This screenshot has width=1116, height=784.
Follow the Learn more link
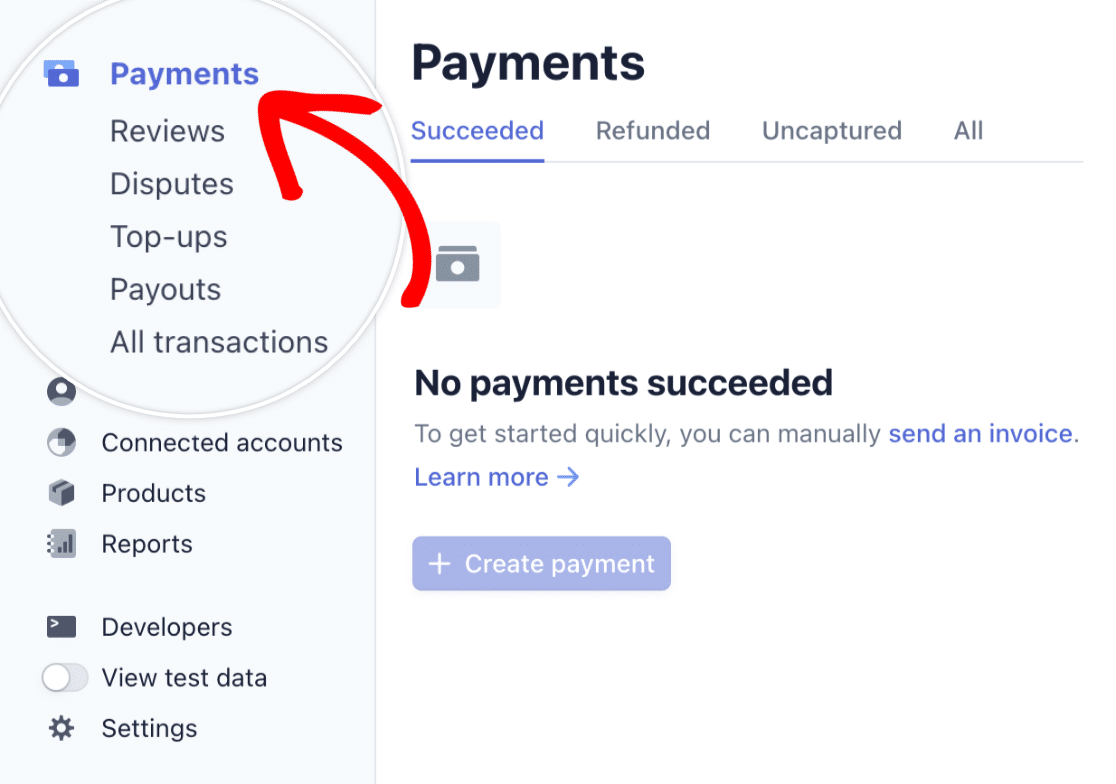tap(497, 477)
